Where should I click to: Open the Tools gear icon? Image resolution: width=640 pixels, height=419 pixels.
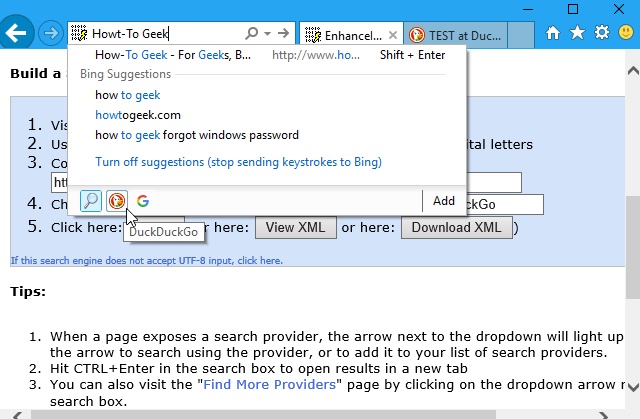[x=602, y=32]
